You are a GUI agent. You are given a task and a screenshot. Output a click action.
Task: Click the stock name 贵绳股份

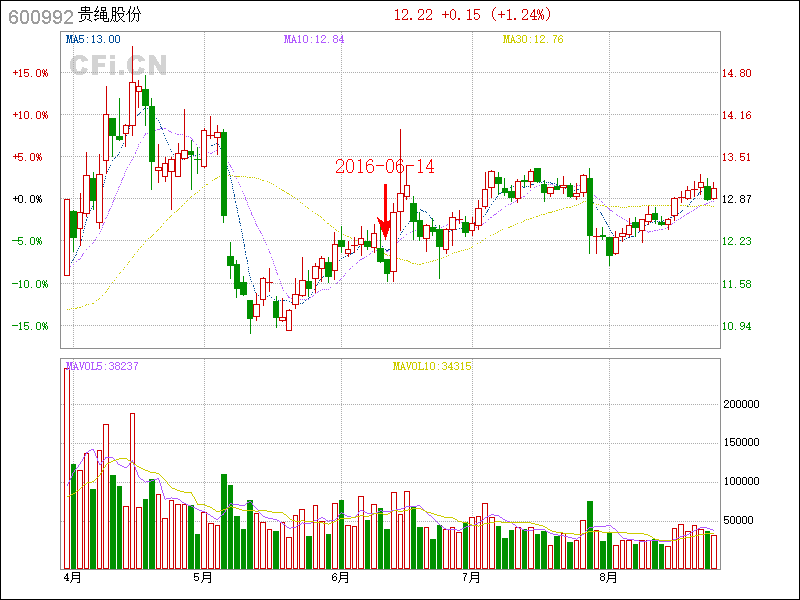coord(109,15)
